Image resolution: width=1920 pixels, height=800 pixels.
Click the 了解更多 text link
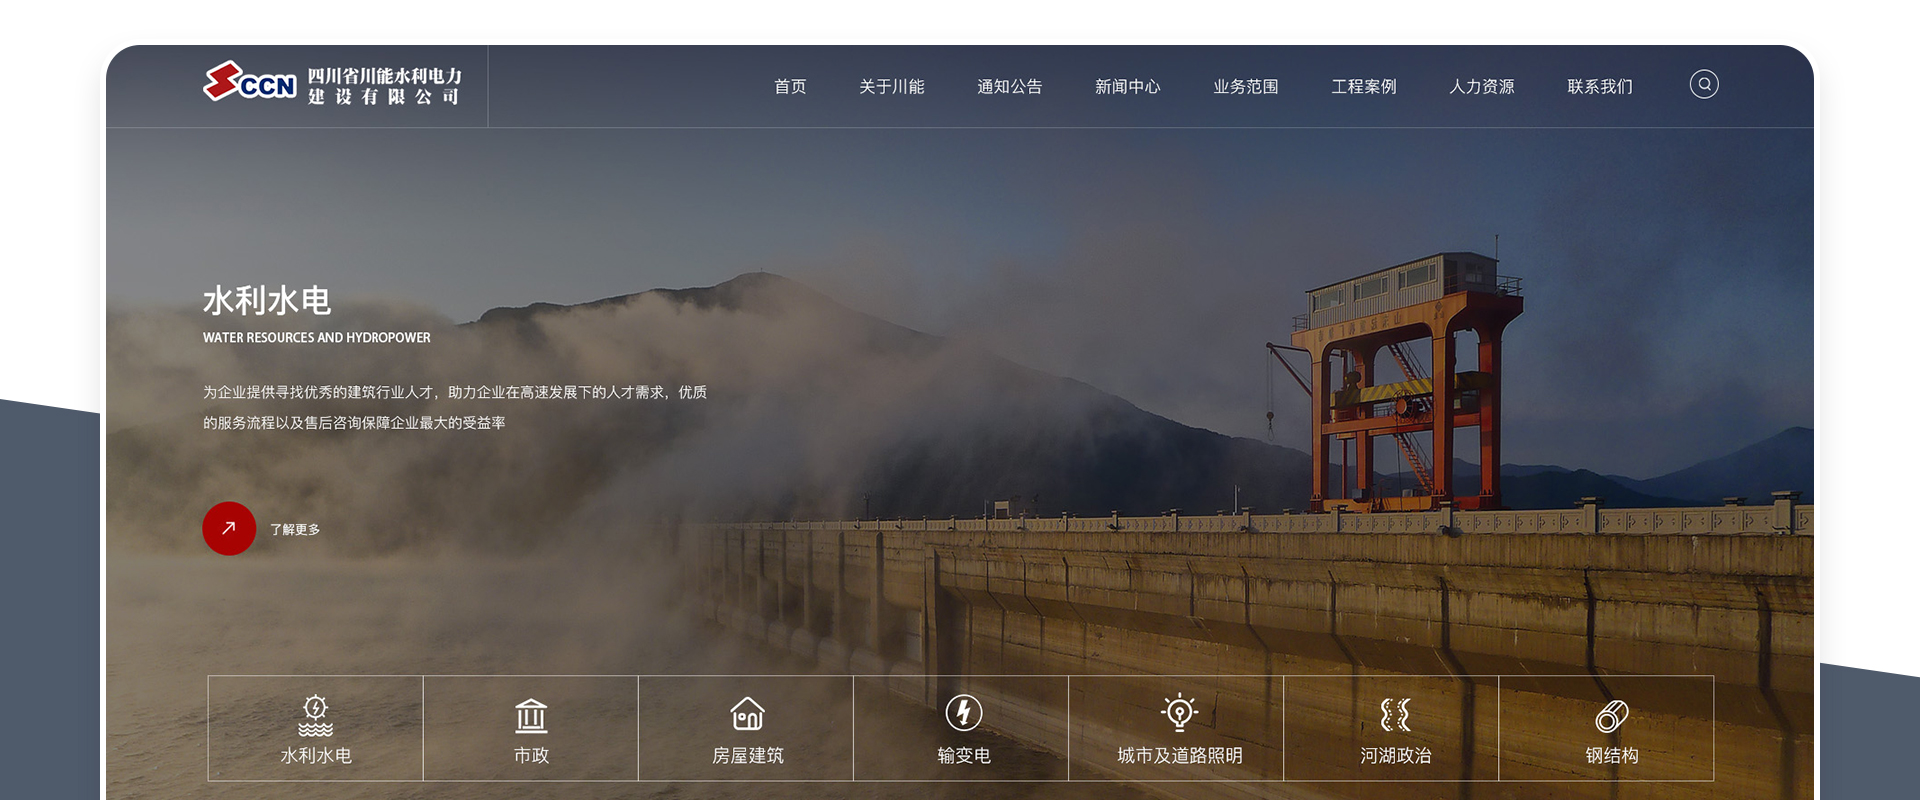(x=295, y=529)
